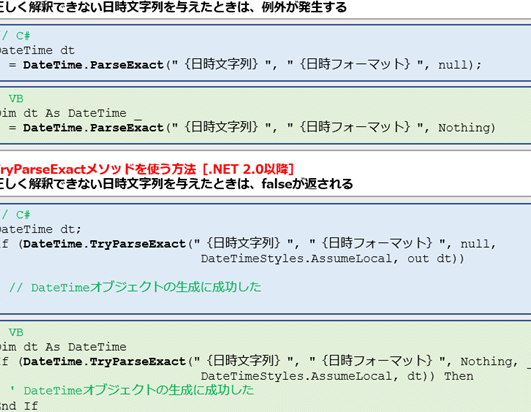Click 'DateTime.ParseExact' in the C# block ending with null
Image resolution: width=531 pixels, height=412 pixels.
point(93,65)
